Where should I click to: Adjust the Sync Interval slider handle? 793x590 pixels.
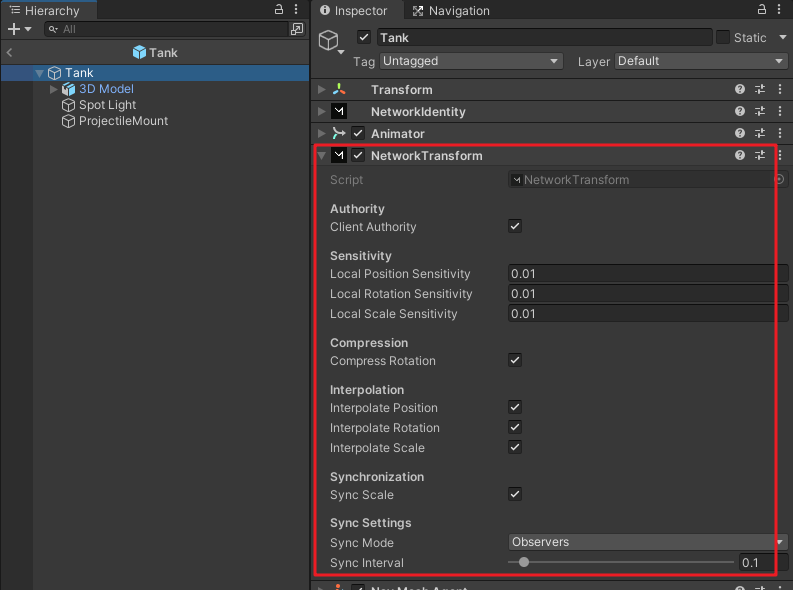coord(524,562)
